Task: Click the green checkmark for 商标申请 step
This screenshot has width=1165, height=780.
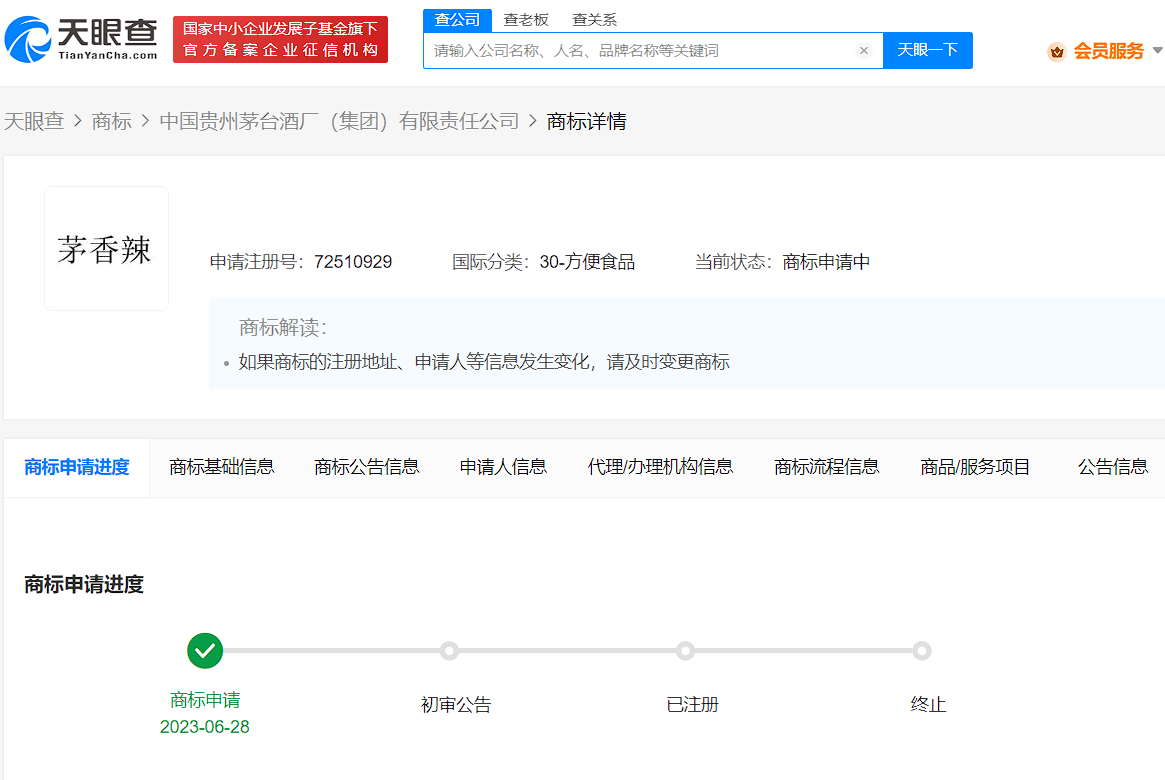Action: (205, 651)
